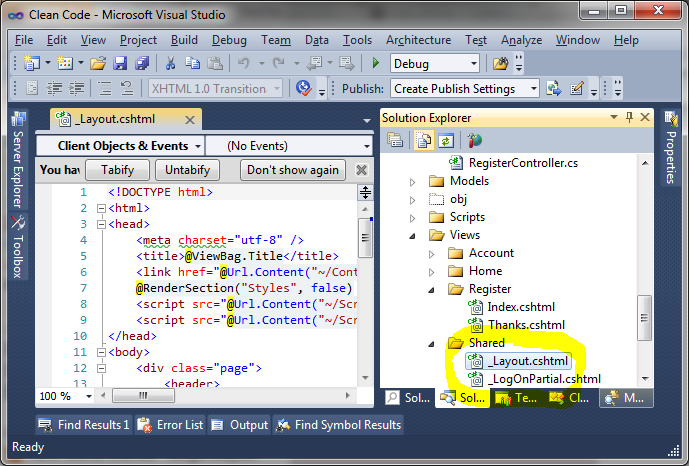
Task: Click the Tabify button
Action: coord(117,170)
